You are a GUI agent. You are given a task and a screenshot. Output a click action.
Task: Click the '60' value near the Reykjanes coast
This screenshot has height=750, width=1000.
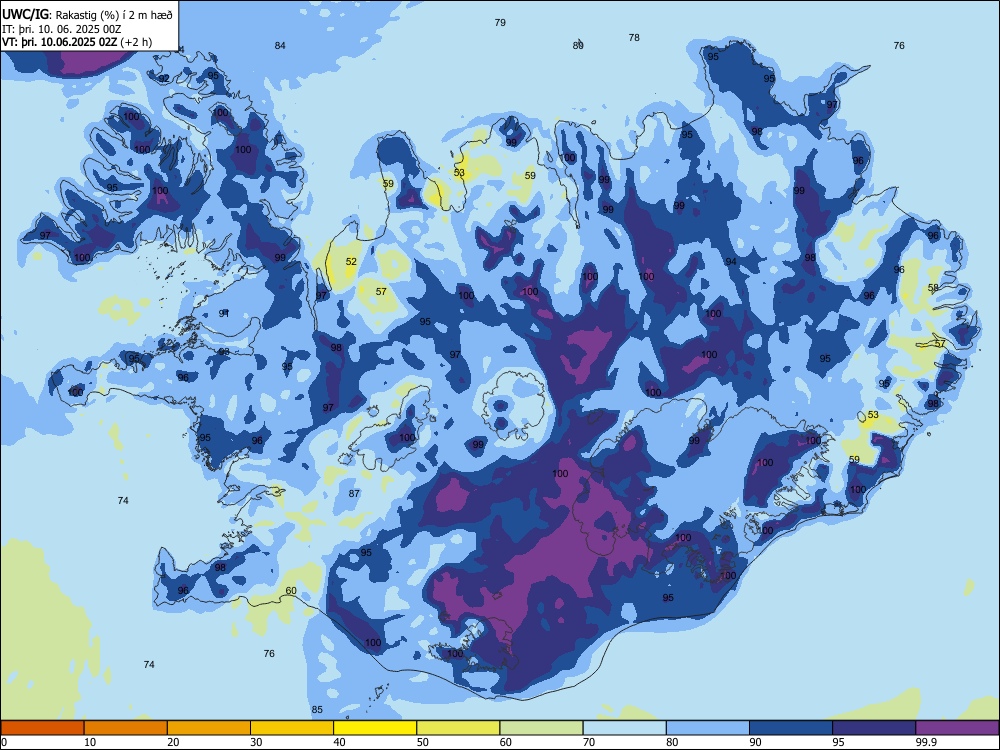pyautogui.click(x=291, y=591)
